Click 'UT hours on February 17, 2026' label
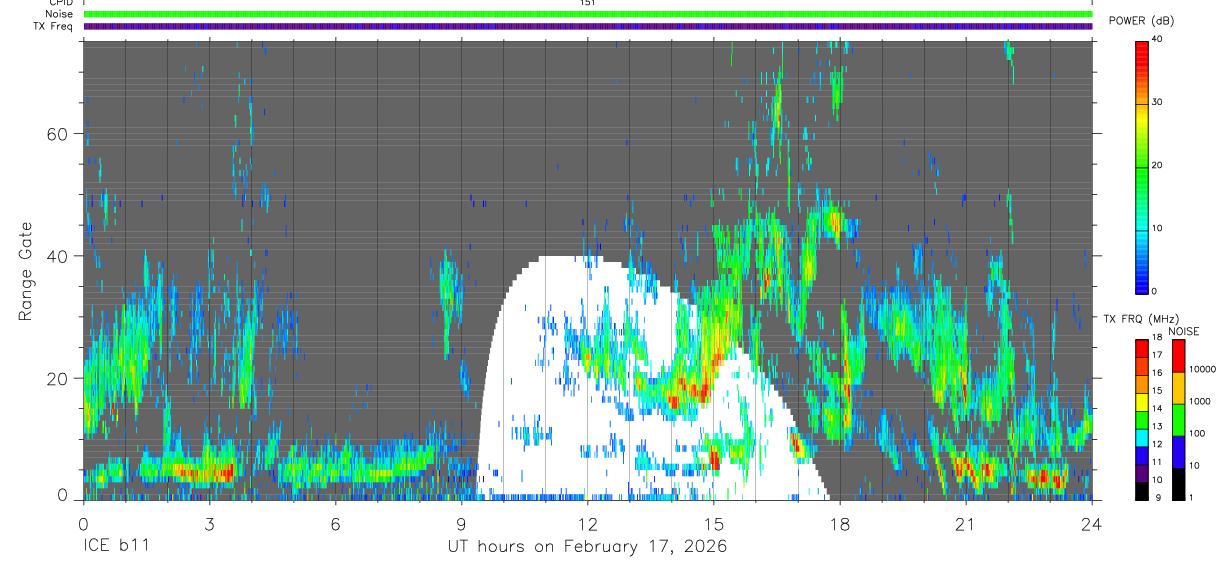 (587, 547)
